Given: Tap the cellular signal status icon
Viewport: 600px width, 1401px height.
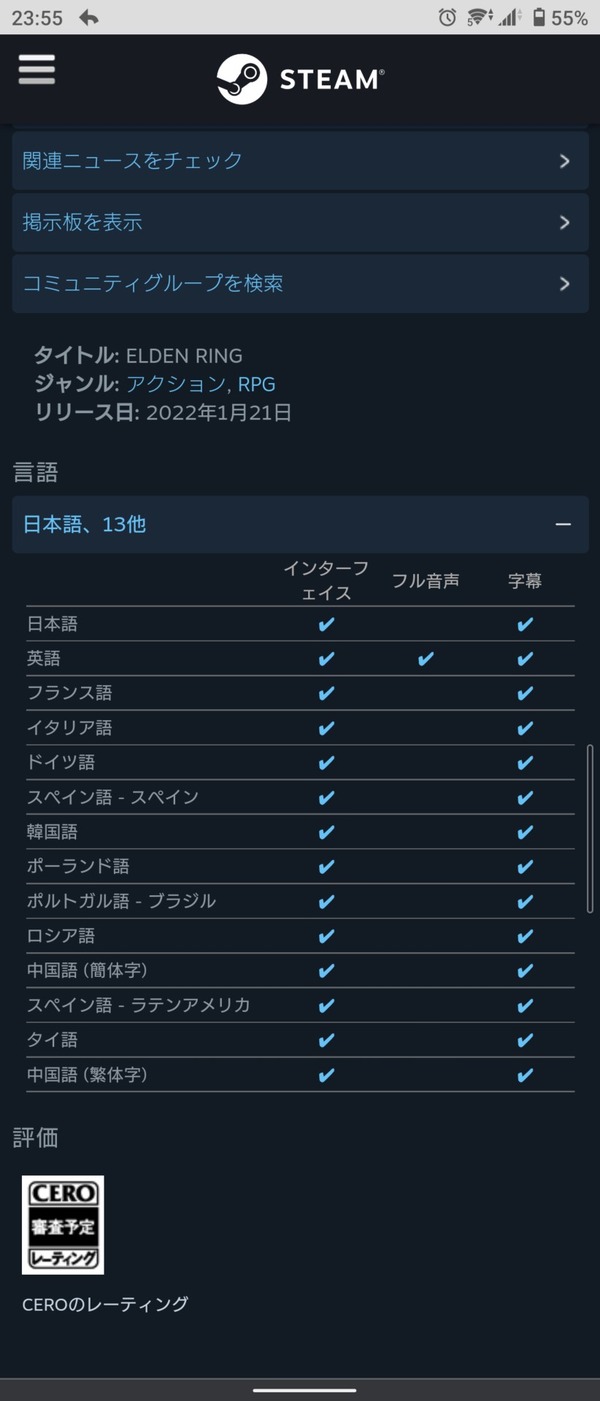Looking at the screenshot, I should 509,17.
